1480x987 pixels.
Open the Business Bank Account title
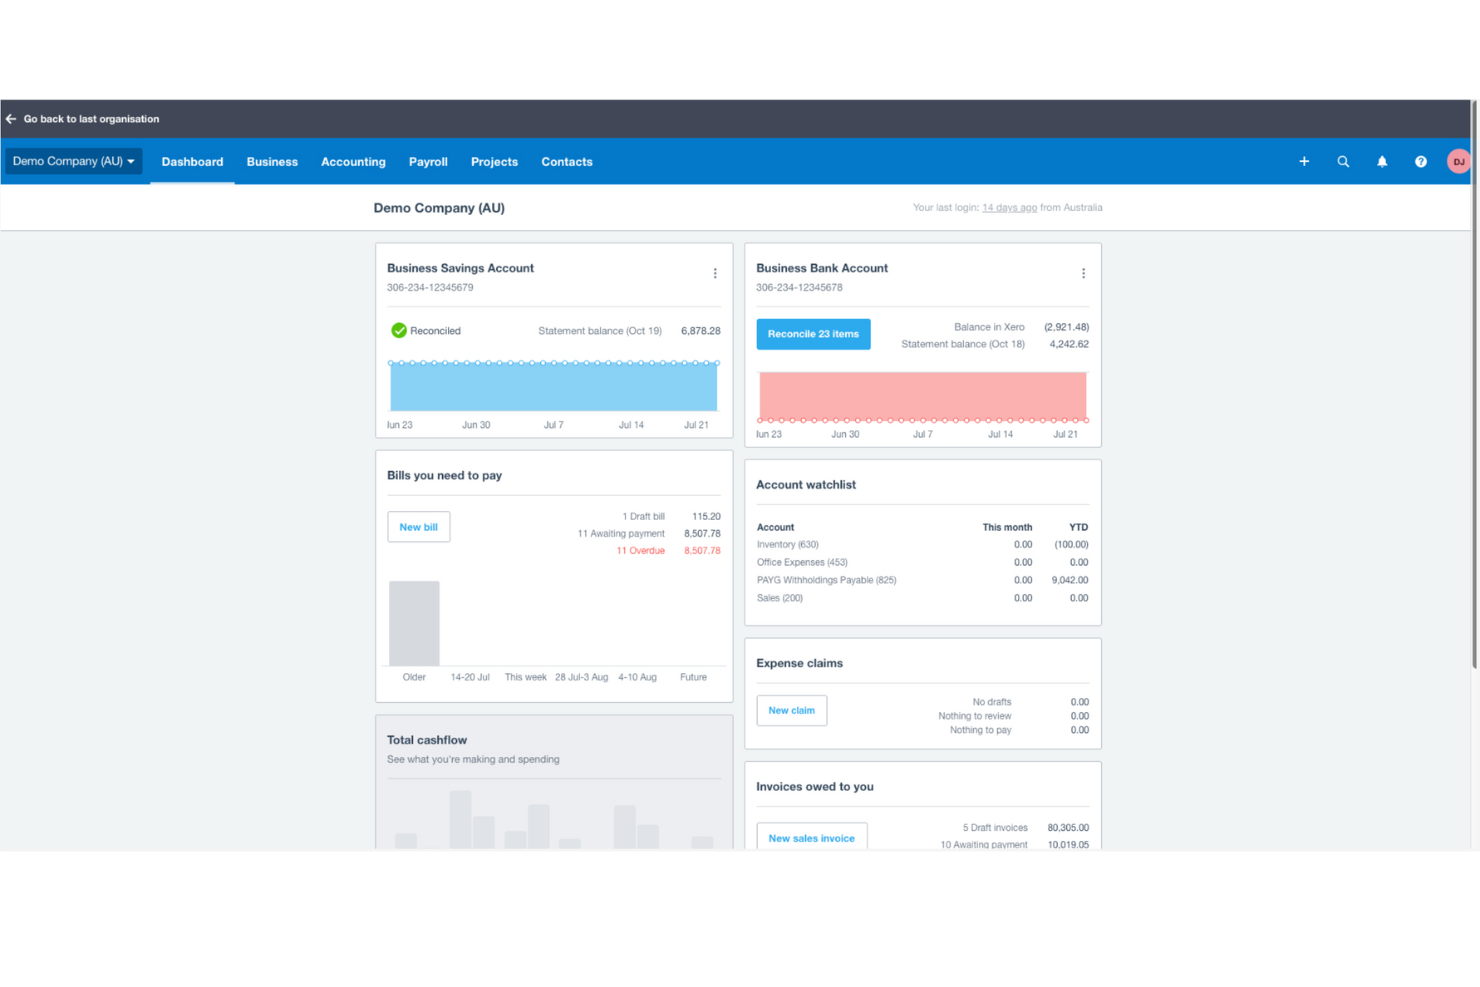[822, 268]
